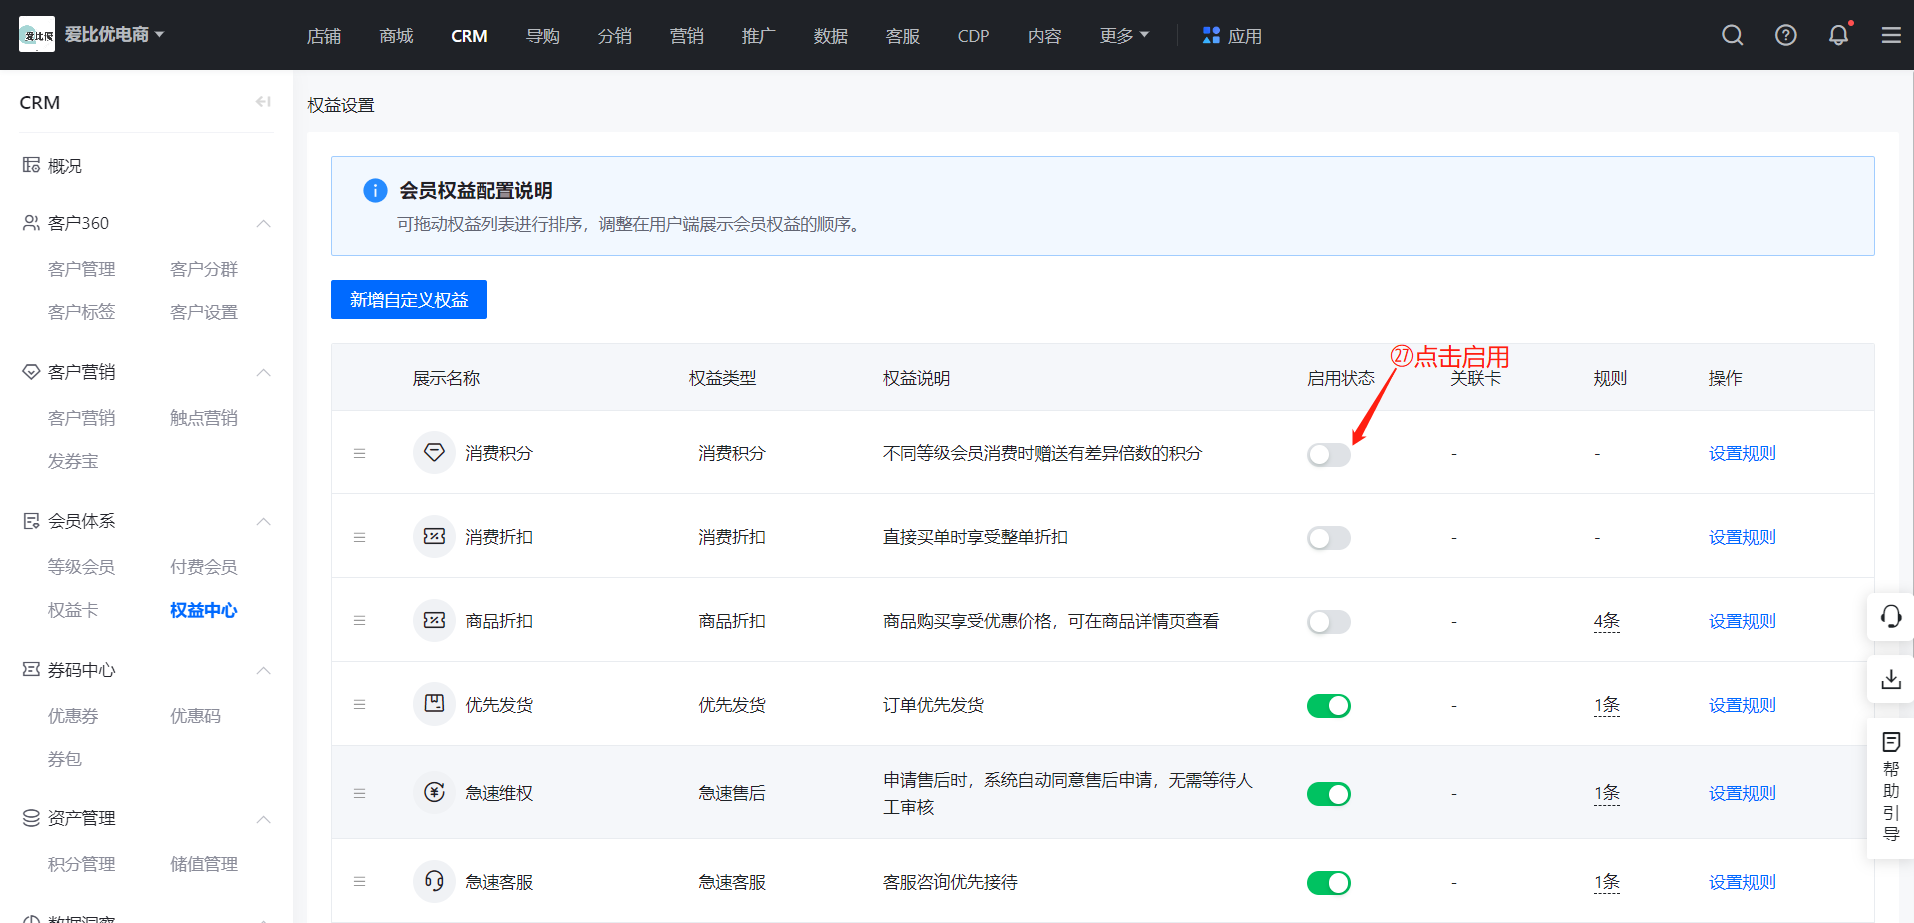The width and height of the screenshot is (1914, 923).
Task: Open 等级会员 in sidebar
Action: point(82,567)
